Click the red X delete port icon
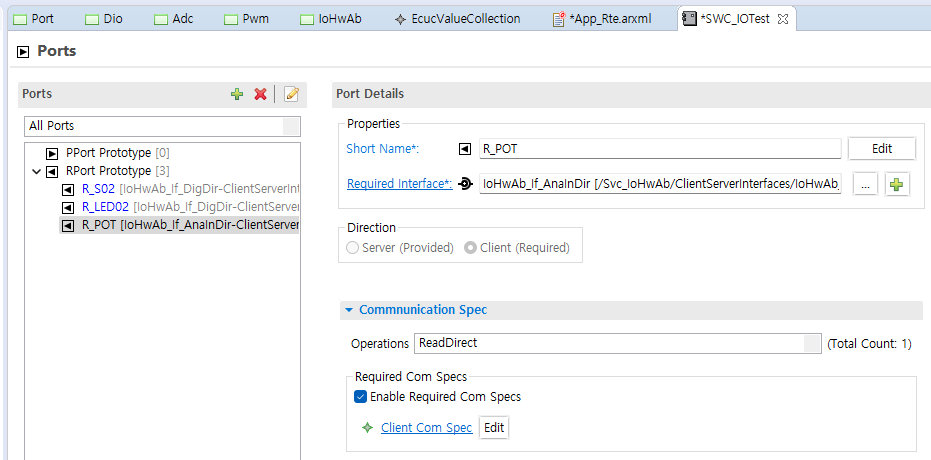931x460 pixels. coord(261,94)
